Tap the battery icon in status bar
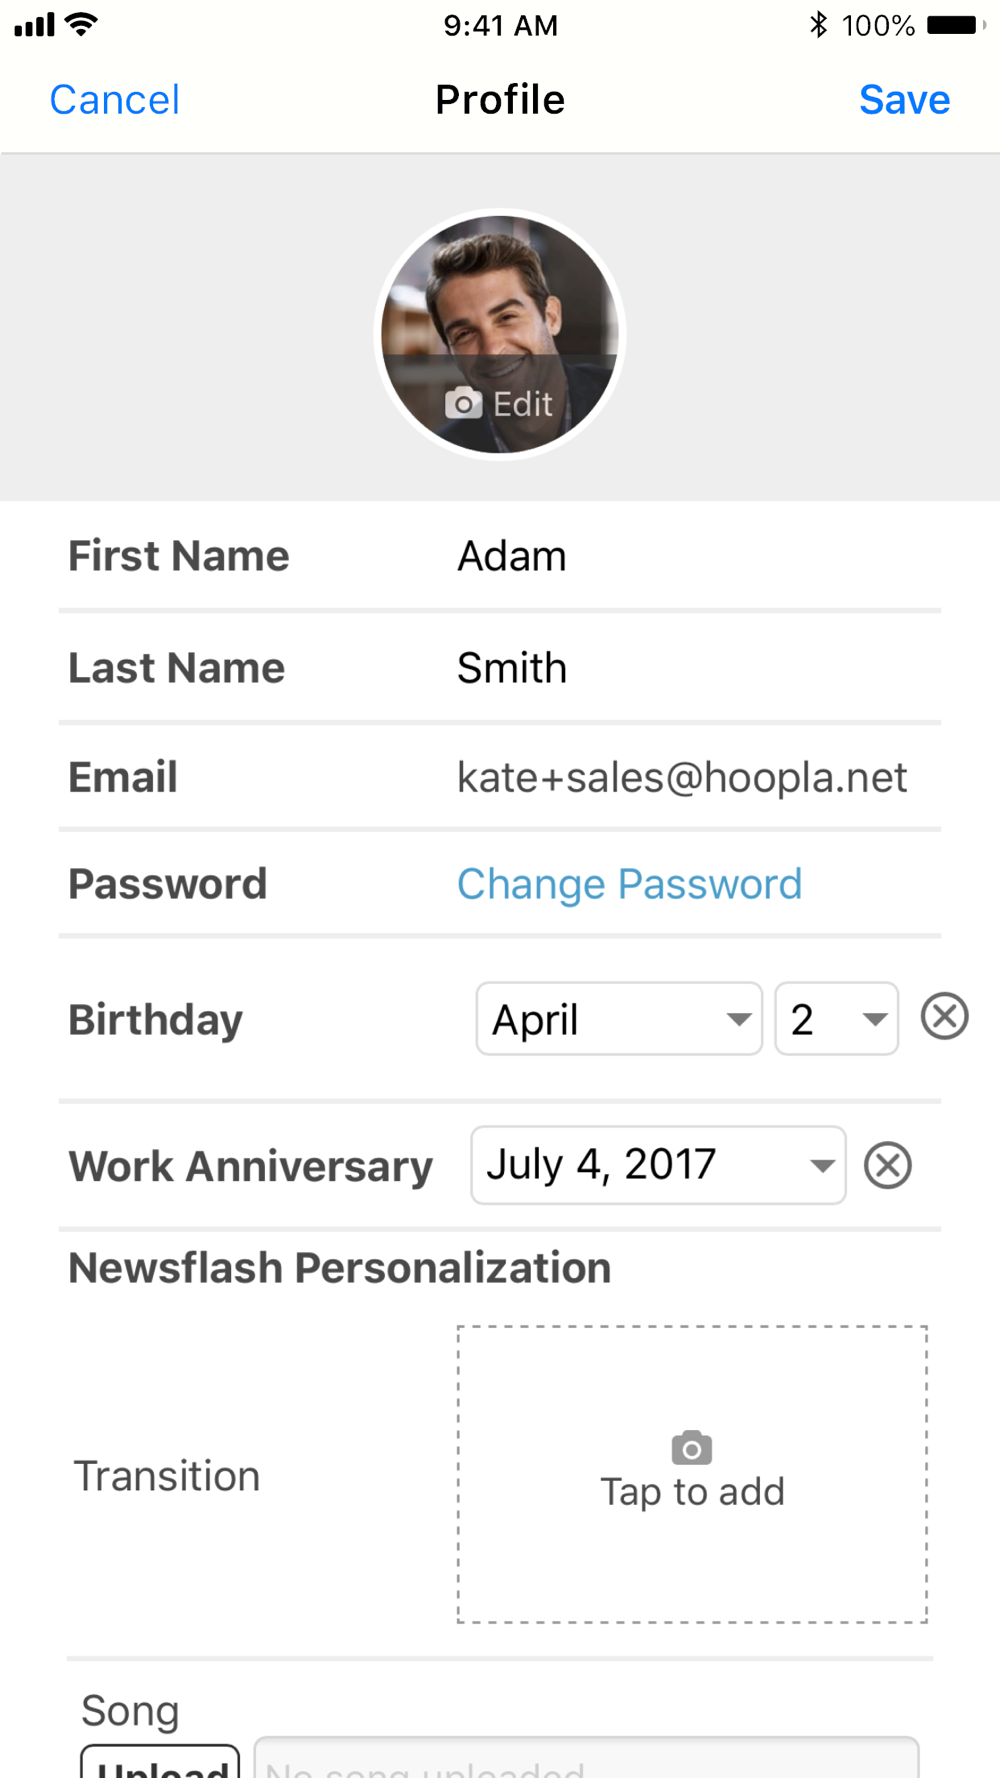This screenshot has height=1778, width=1000. (x=954, y=25)
